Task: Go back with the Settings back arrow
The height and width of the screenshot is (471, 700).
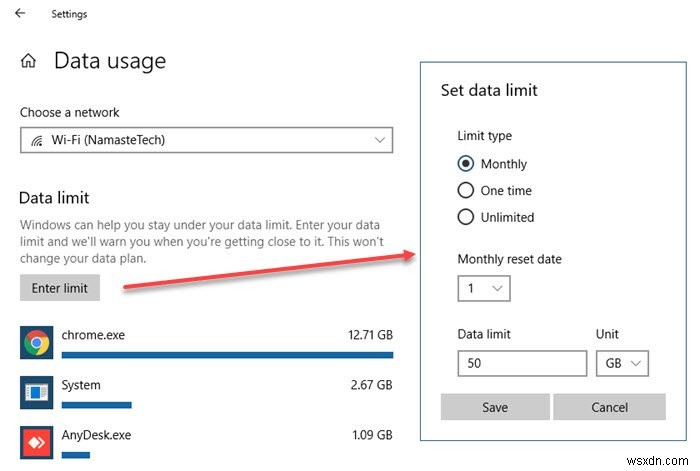Action: click(x=20, y=13)
